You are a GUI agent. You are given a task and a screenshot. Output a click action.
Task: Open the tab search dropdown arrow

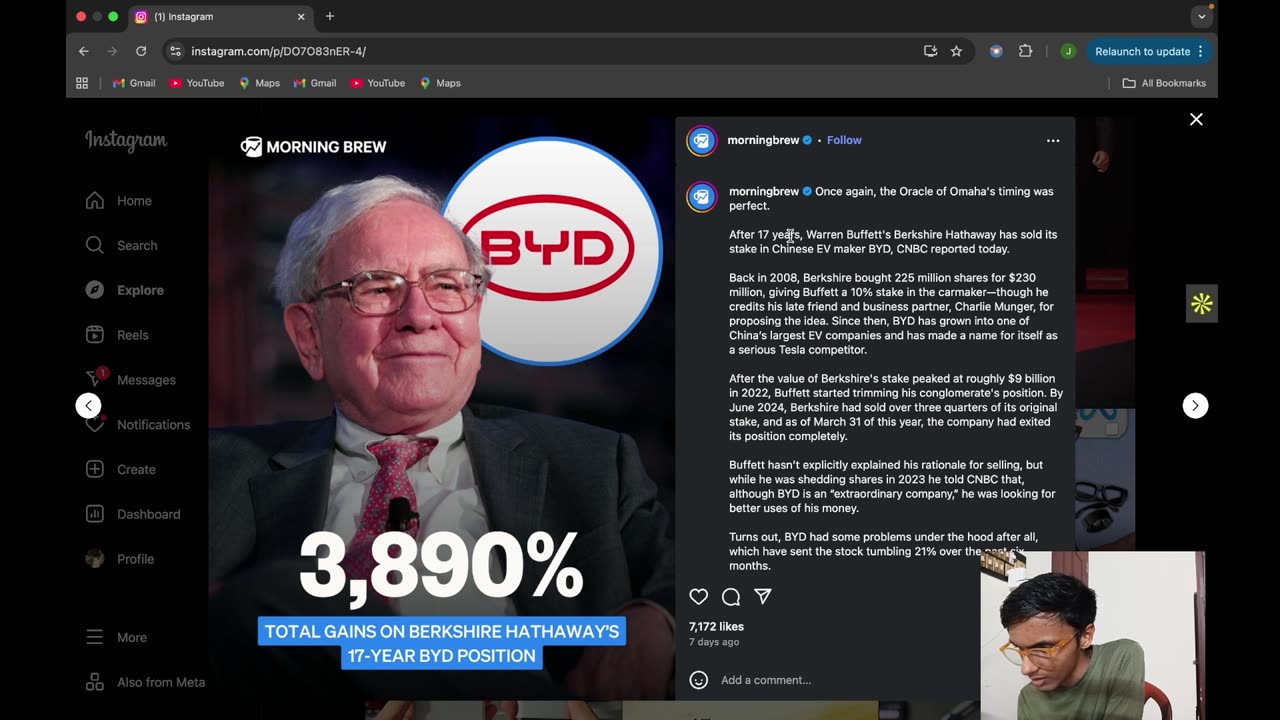(x=1202, y=17)
